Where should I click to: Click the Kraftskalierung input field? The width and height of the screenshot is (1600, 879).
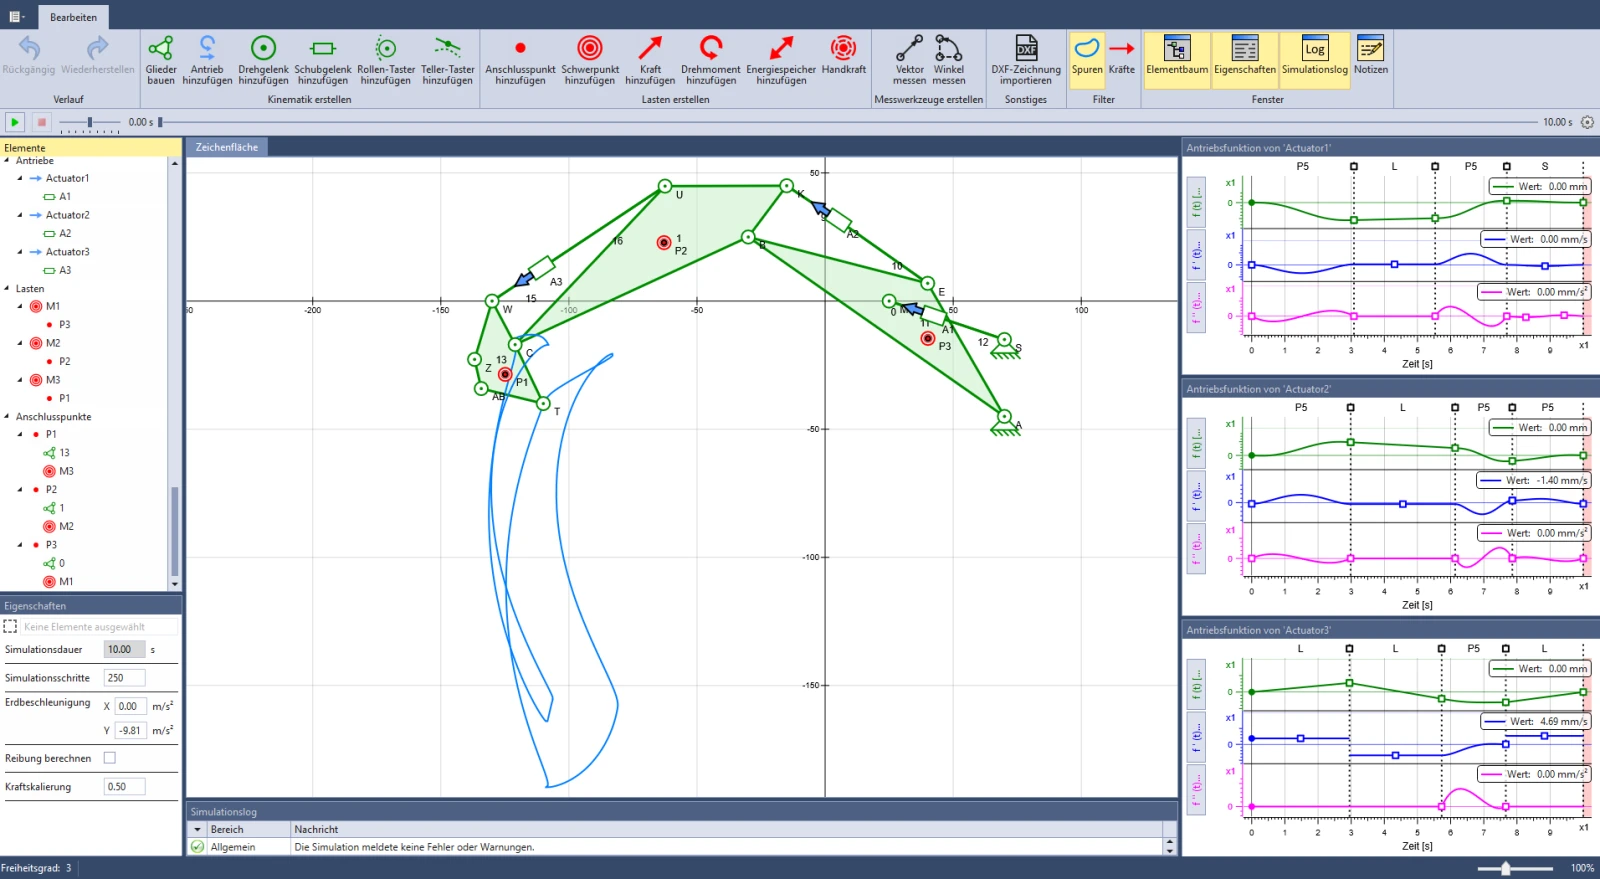[x=125, y=787]
